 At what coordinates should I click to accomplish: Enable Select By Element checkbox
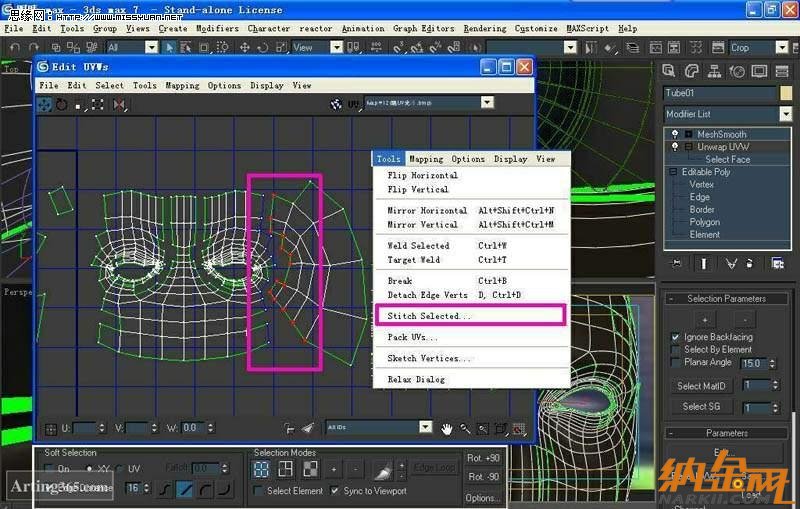pos(676,350)
